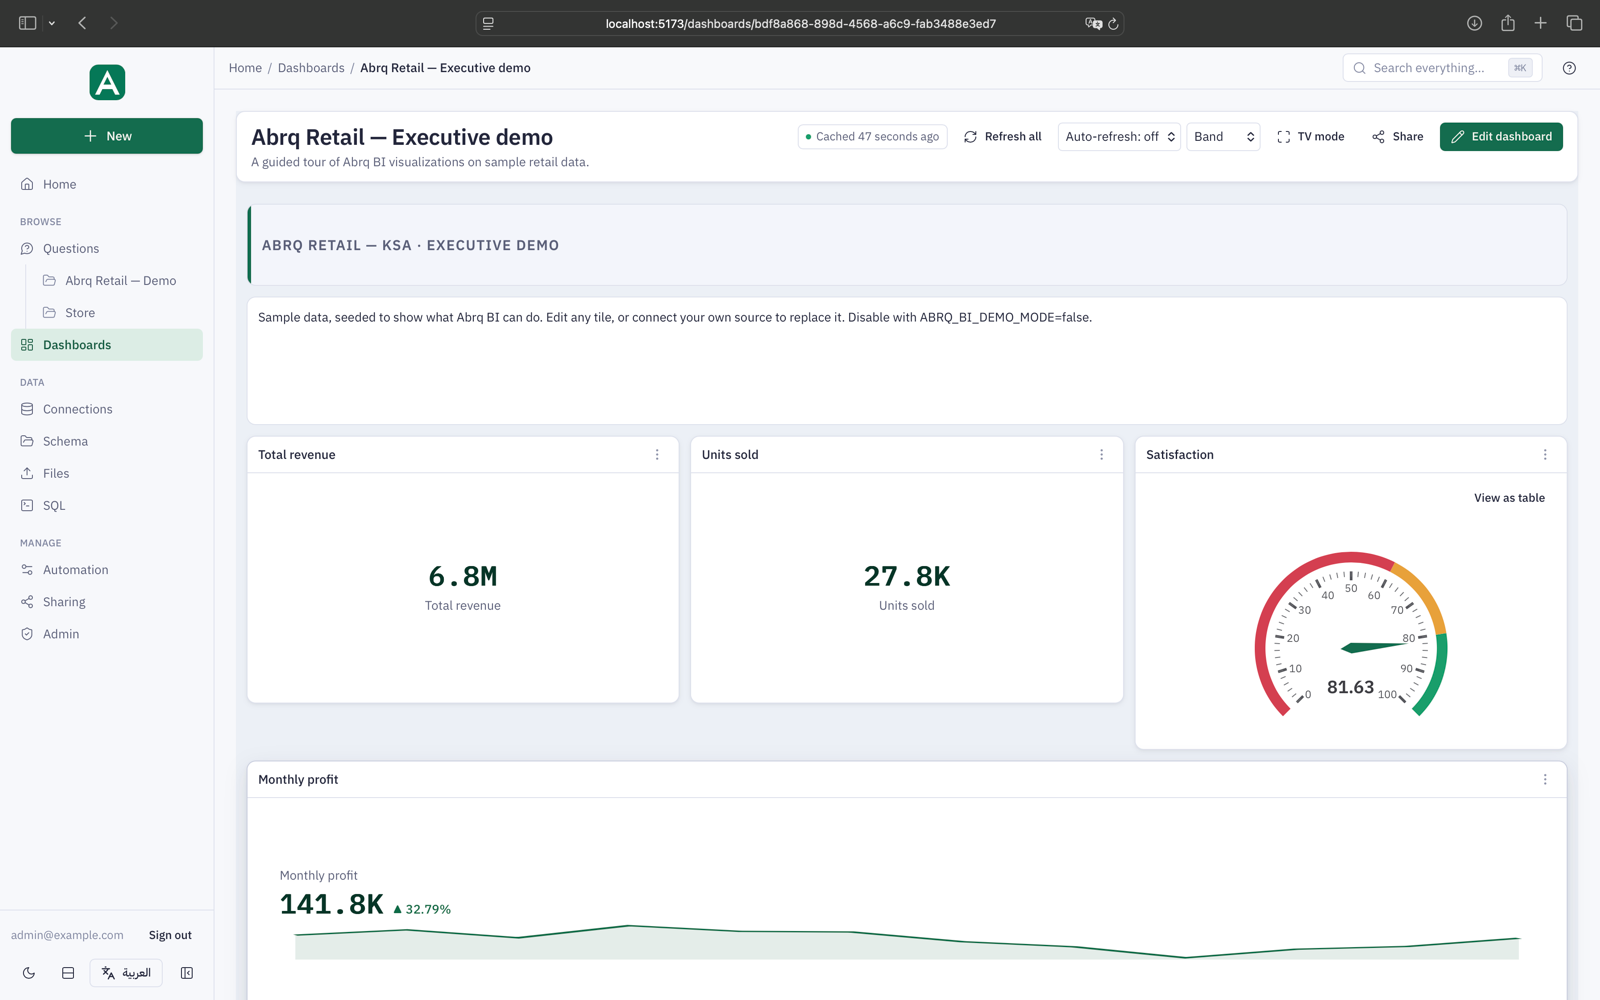Image resolution: width=1600 pixels, height=1000 pixels.
Task: Enter TV mode
Action: pyautogui.click(x=1310, y=136)
